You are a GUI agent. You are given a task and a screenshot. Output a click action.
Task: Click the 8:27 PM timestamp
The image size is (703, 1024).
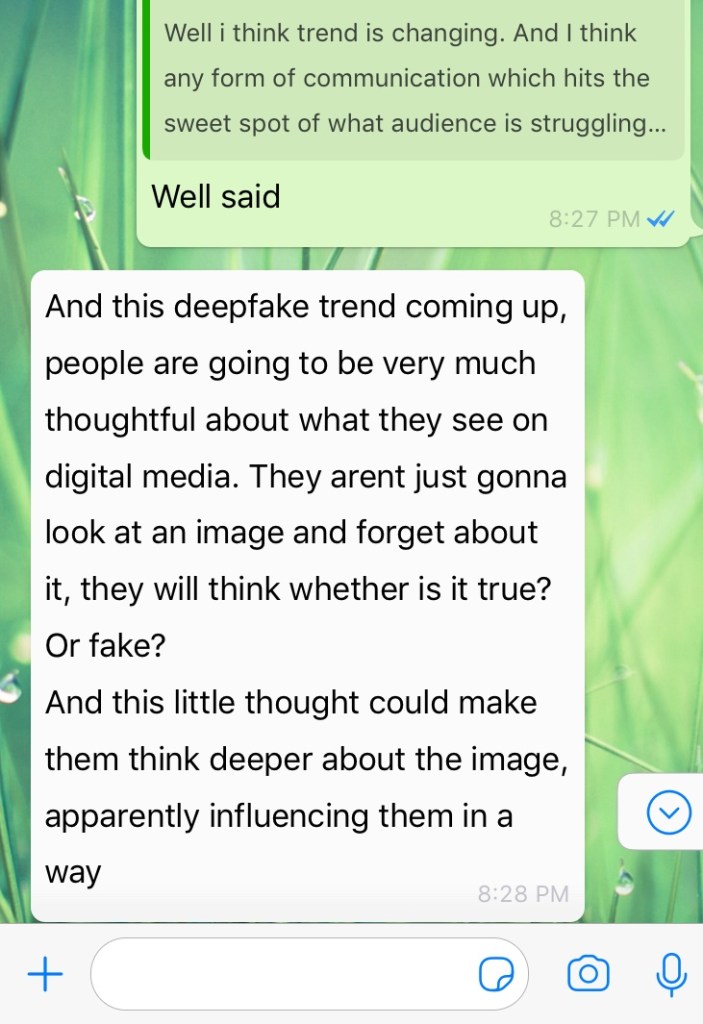tap(594, 219)
